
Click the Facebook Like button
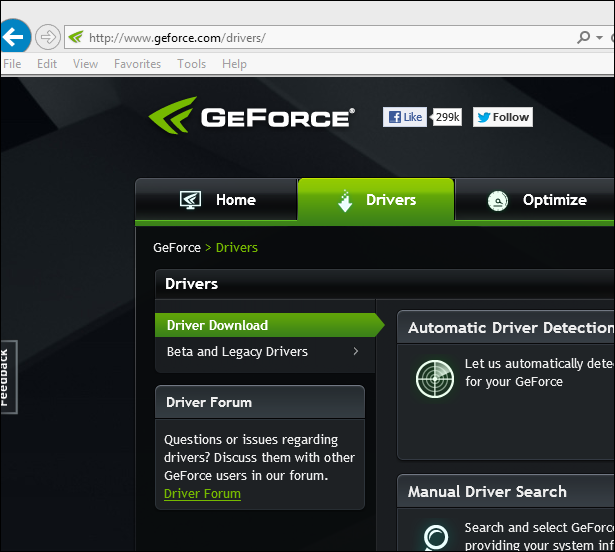405,117
